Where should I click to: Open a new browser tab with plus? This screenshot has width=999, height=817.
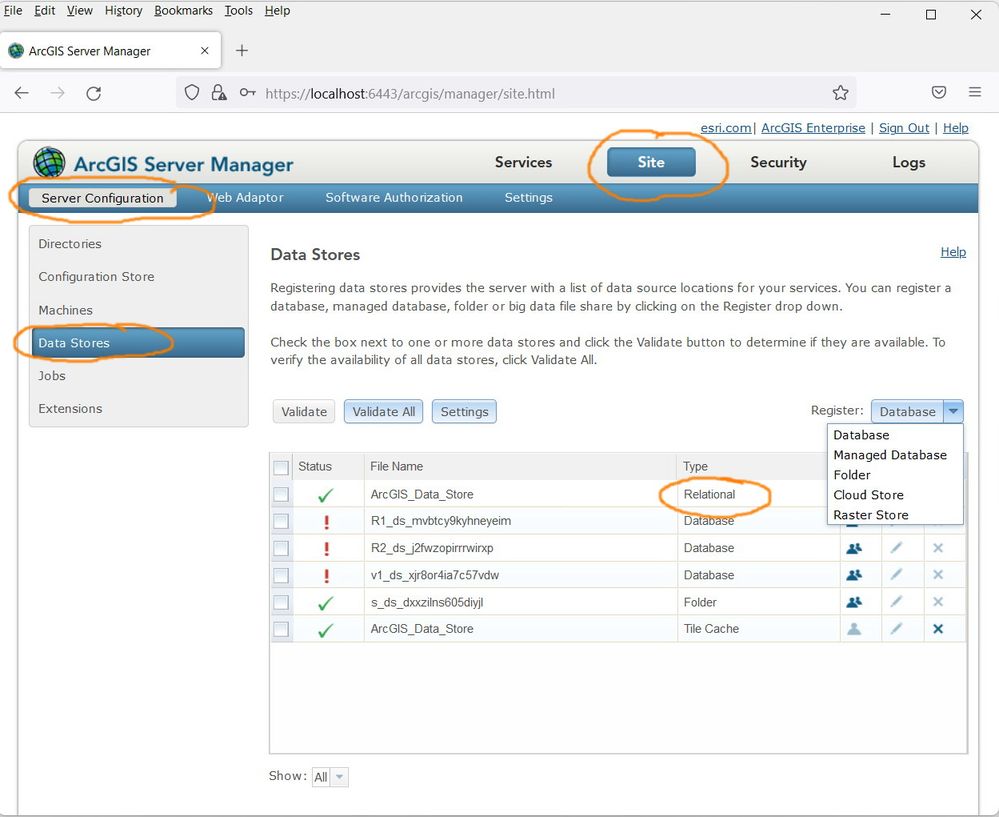tap(241, 50)
